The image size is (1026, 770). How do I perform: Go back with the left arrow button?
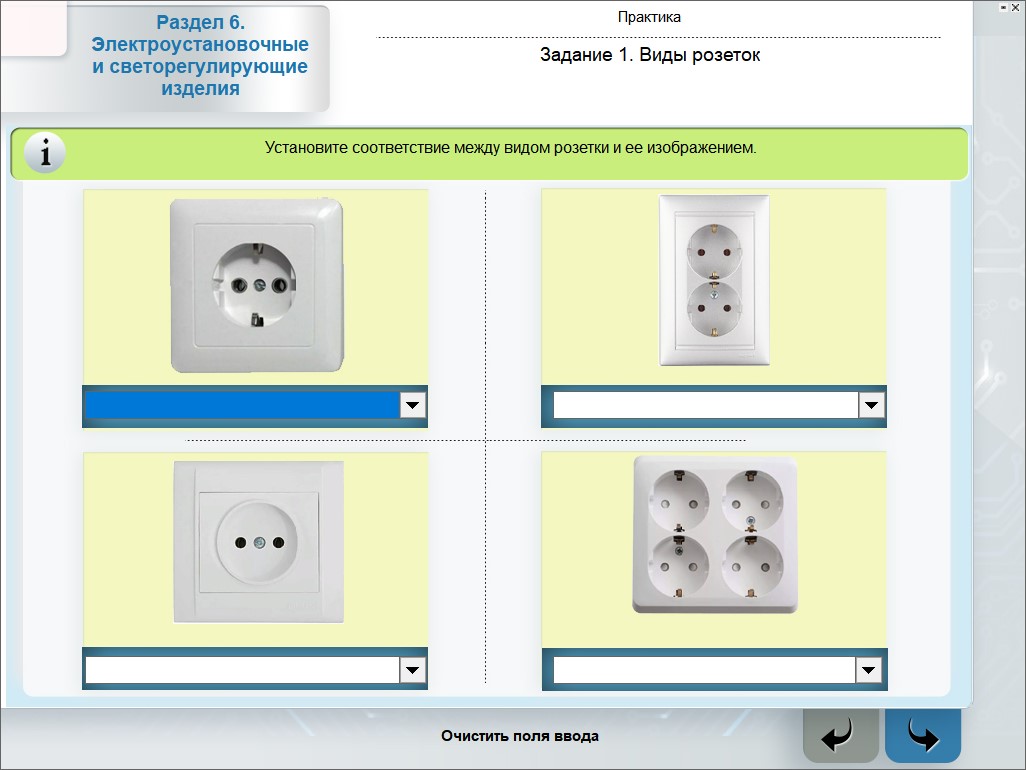(x=840, y=738)
